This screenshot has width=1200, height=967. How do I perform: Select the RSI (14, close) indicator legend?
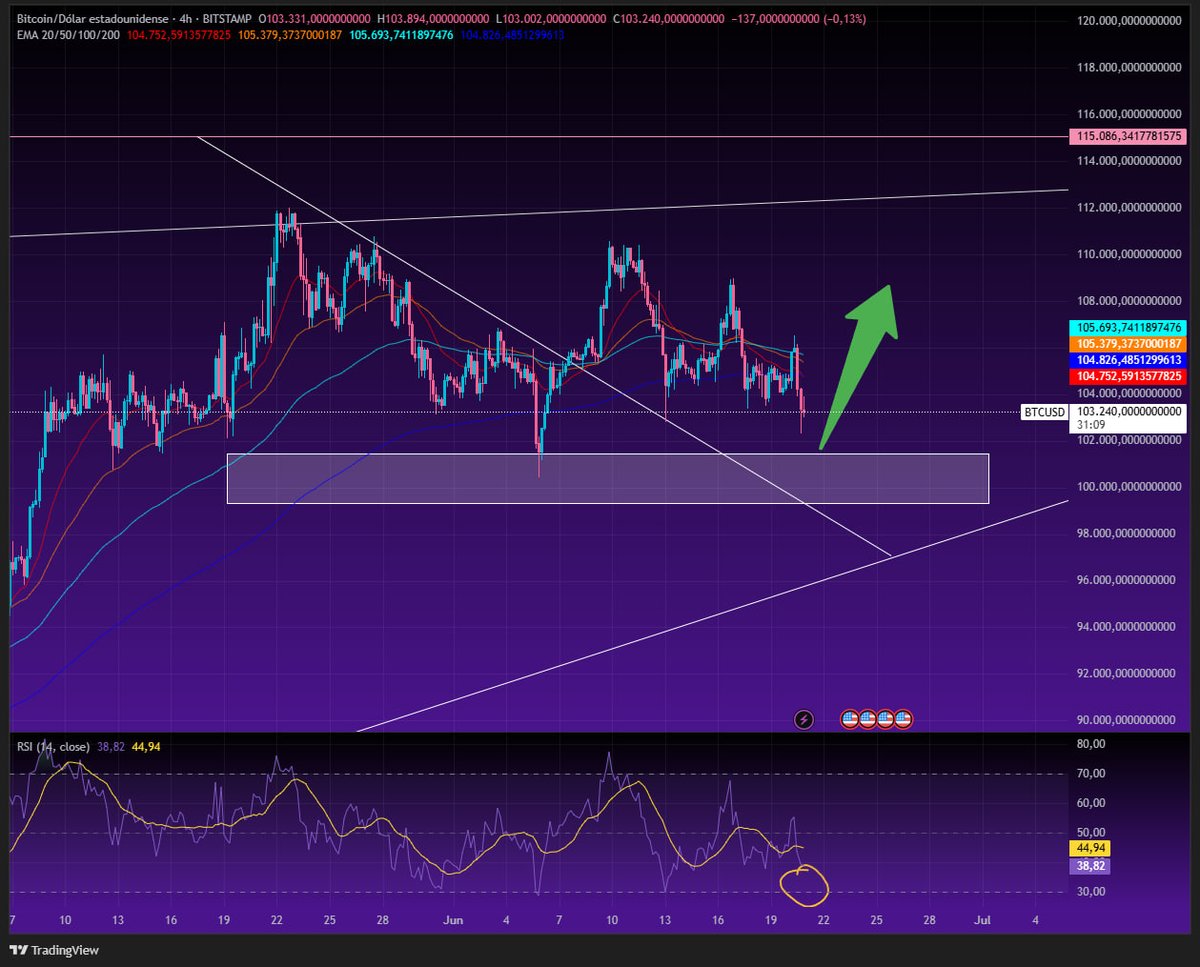click(x=53, y=746)
